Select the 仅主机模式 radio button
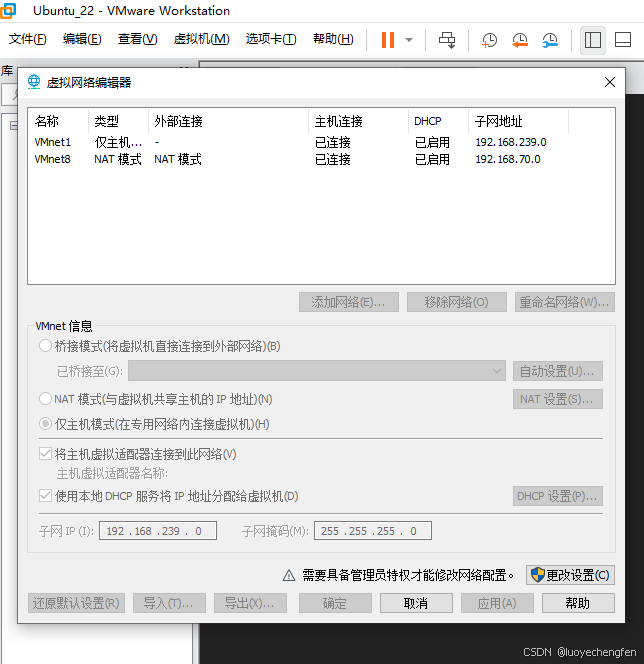The image size is (644, 664). pos(45,424)
